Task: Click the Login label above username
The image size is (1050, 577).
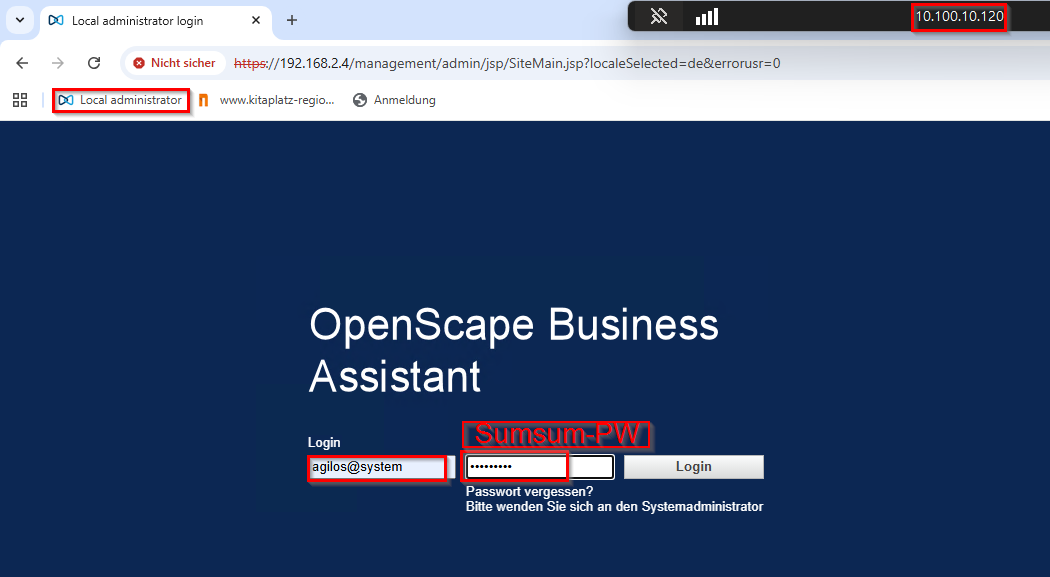Action: [x=324, y=442]
